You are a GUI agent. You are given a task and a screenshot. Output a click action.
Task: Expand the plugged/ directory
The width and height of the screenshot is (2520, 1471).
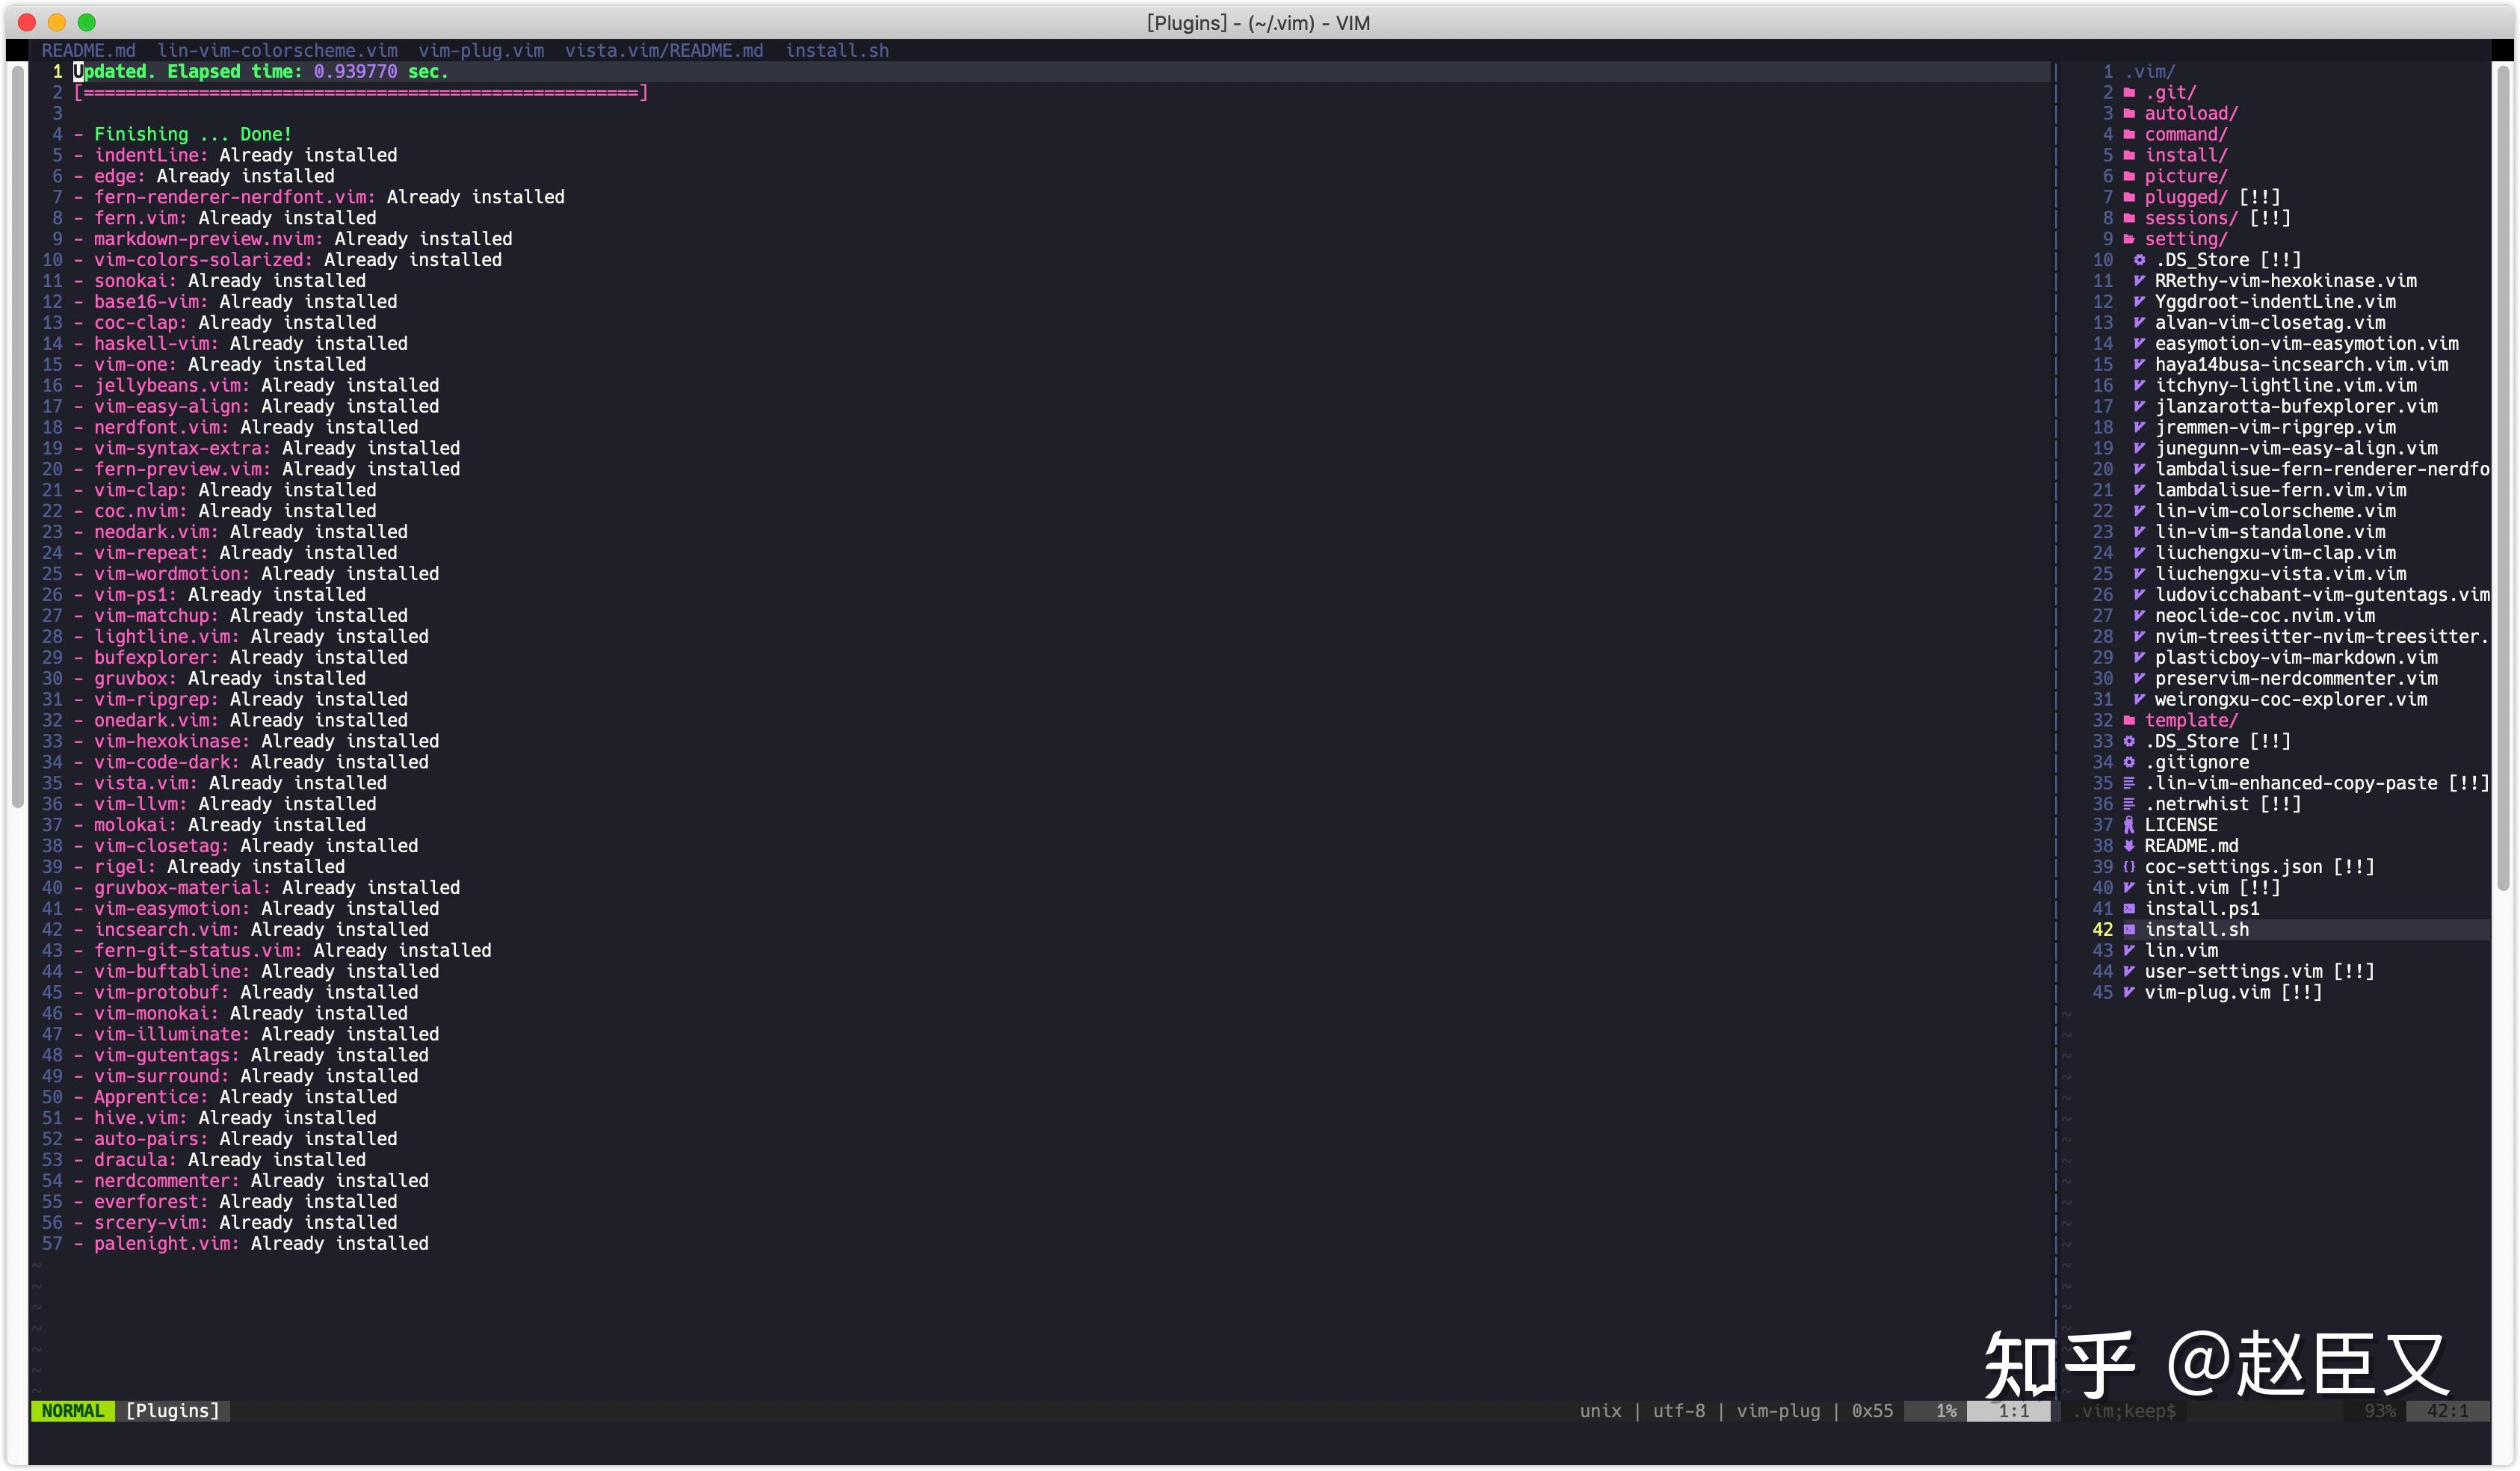click(2185, 198)
